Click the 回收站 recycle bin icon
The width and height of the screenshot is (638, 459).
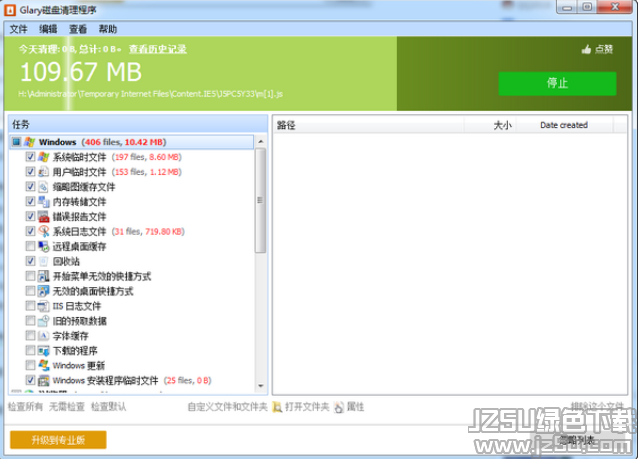point(44,261)
